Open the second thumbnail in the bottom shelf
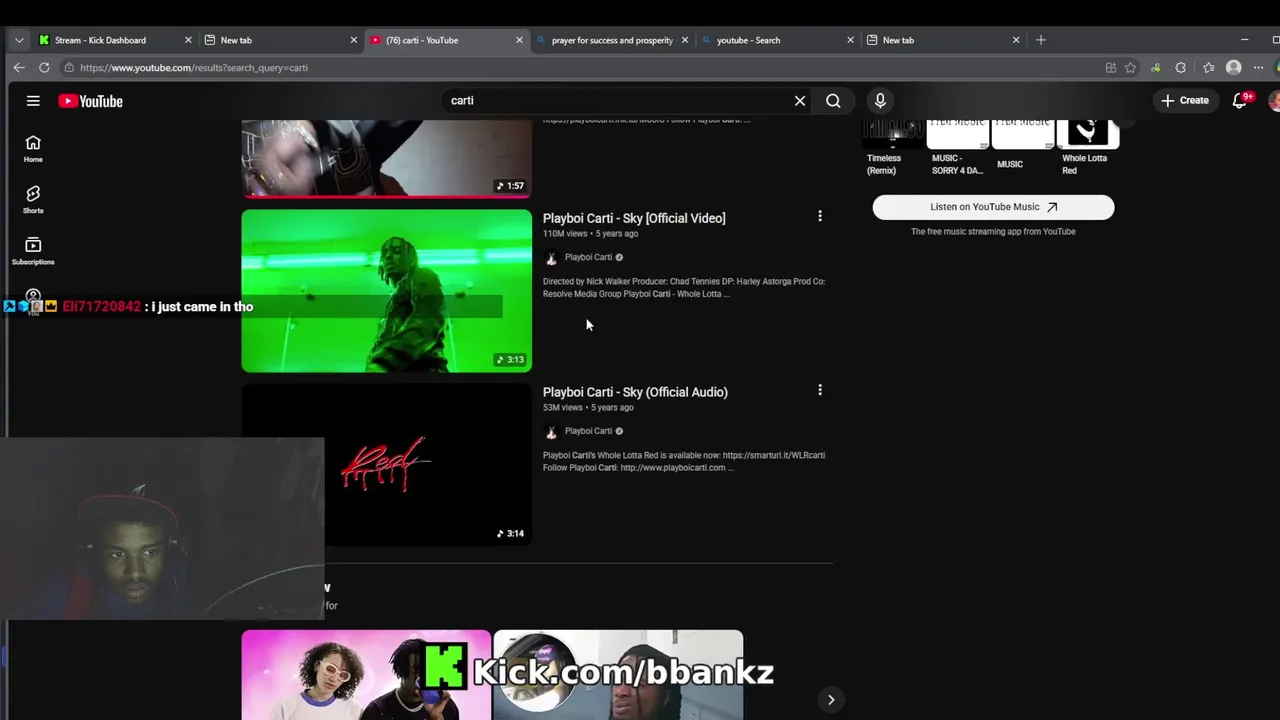The image size is (1280, 720). click(618, 675)
